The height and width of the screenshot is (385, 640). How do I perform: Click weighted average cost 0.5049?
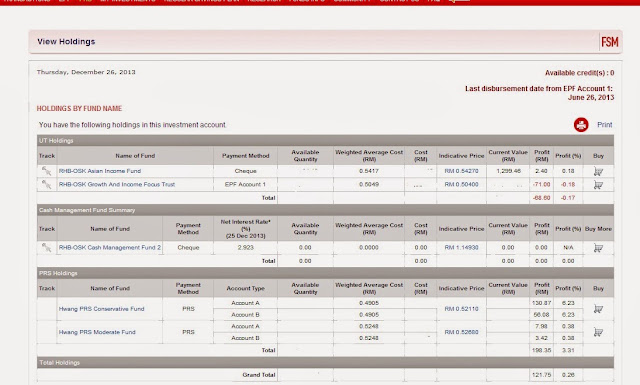[369, 185]
